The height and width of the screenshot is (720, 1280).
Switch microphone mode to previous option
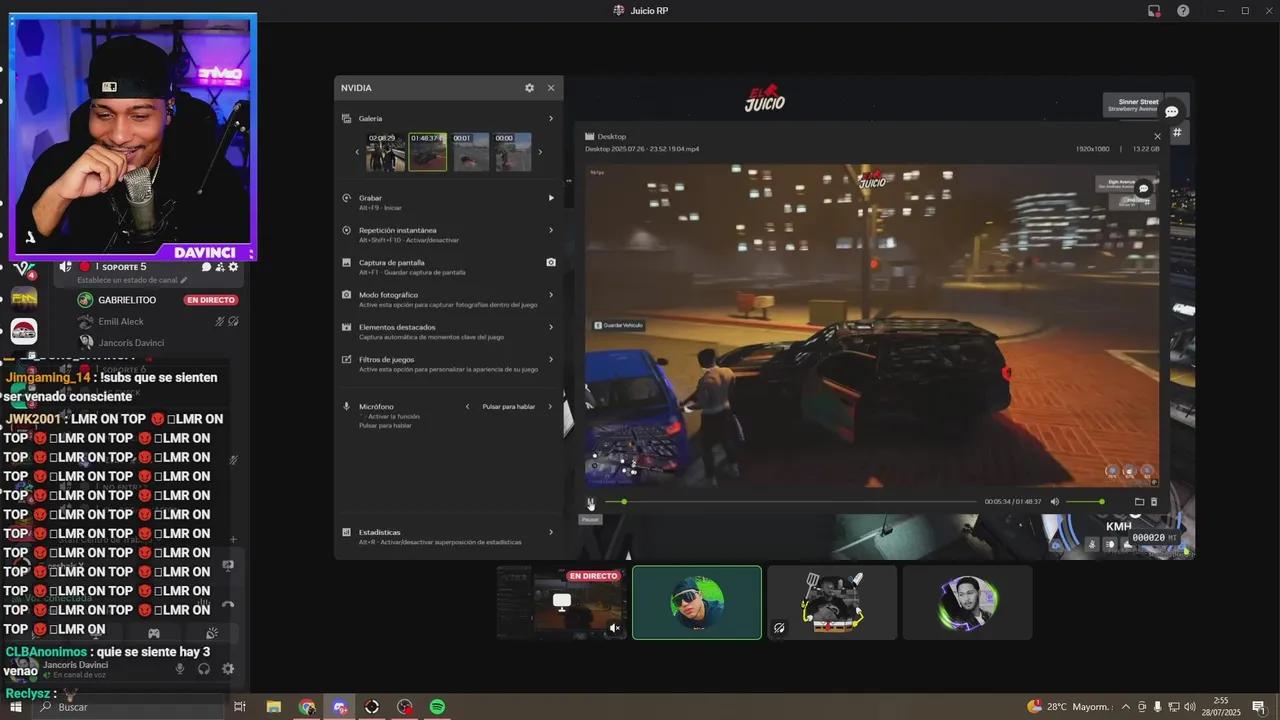[x=467, y=407]
